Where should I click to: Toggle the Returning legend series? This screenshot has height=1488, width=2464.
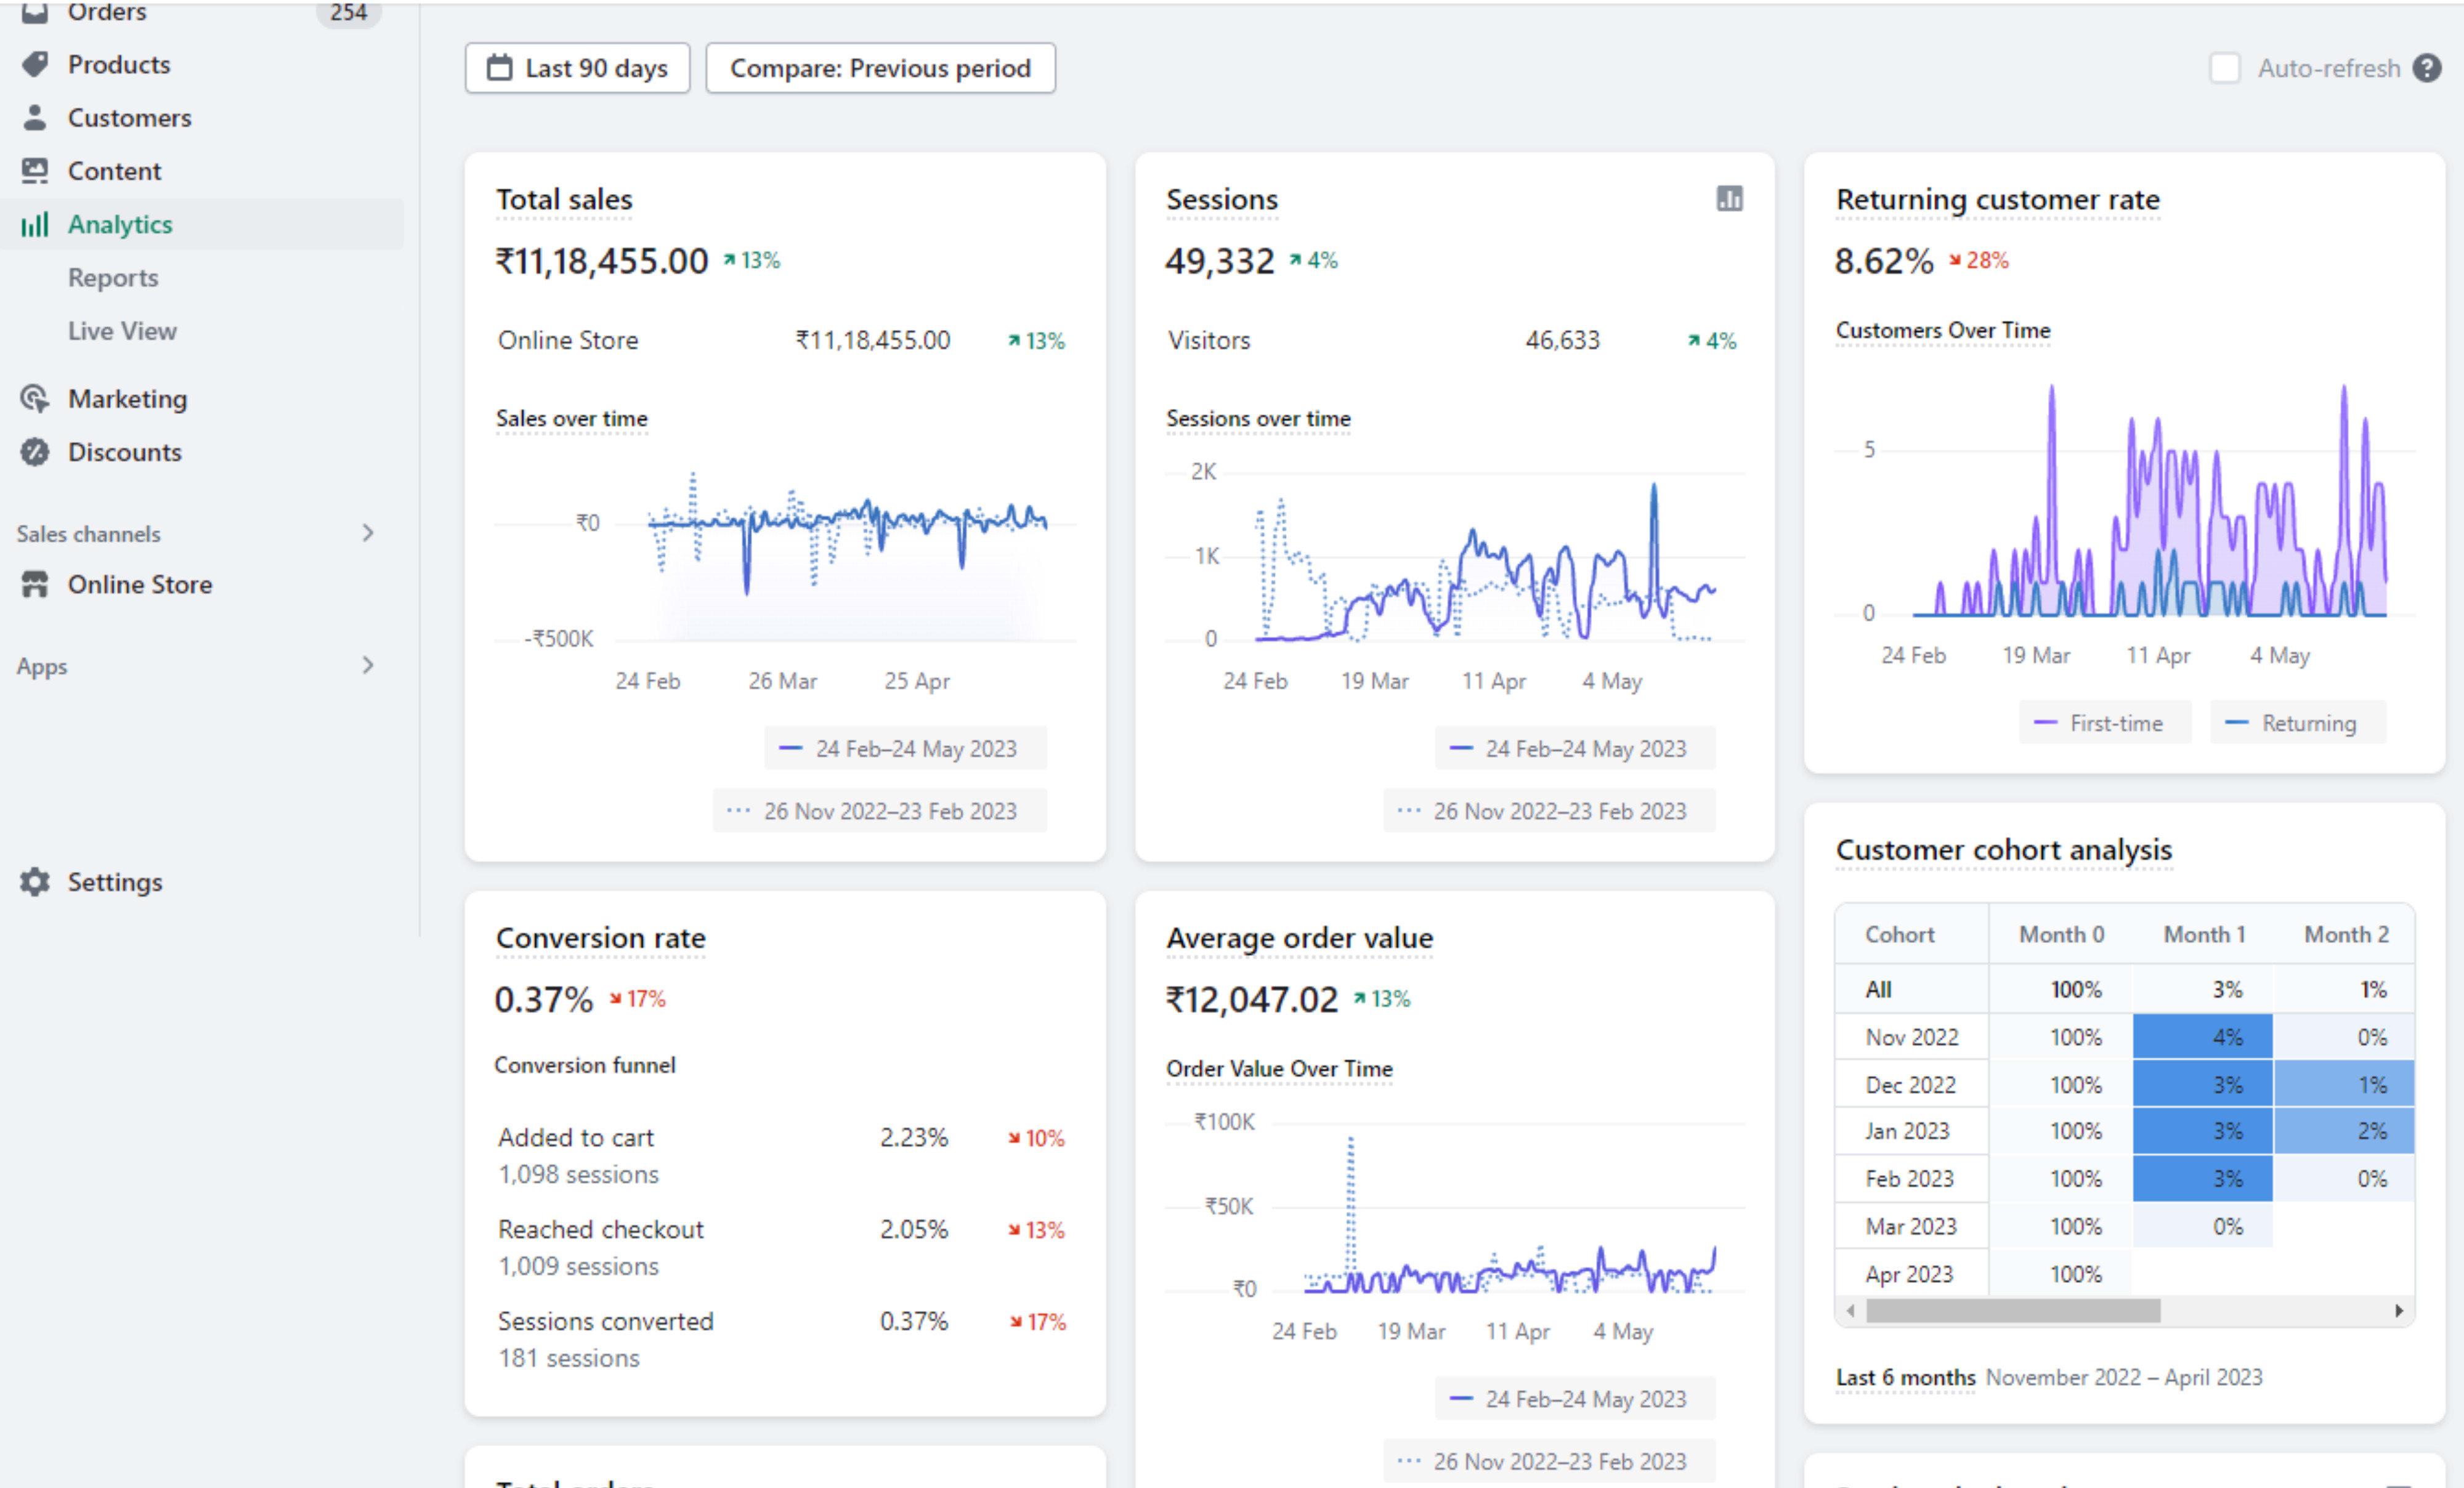coord(2297,723)
